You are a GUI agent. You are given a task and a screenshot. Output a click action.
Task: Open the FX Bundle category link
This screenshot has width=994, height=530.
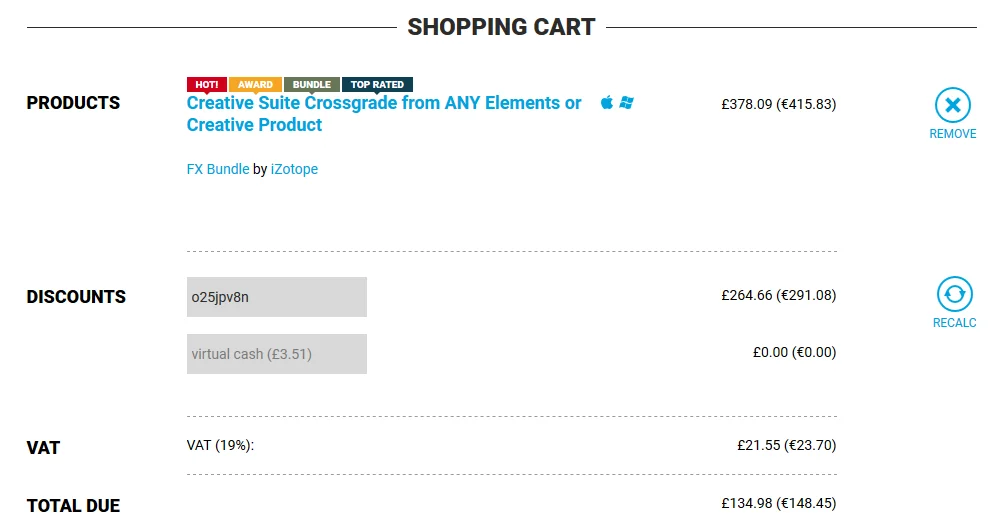coord(217,169)
